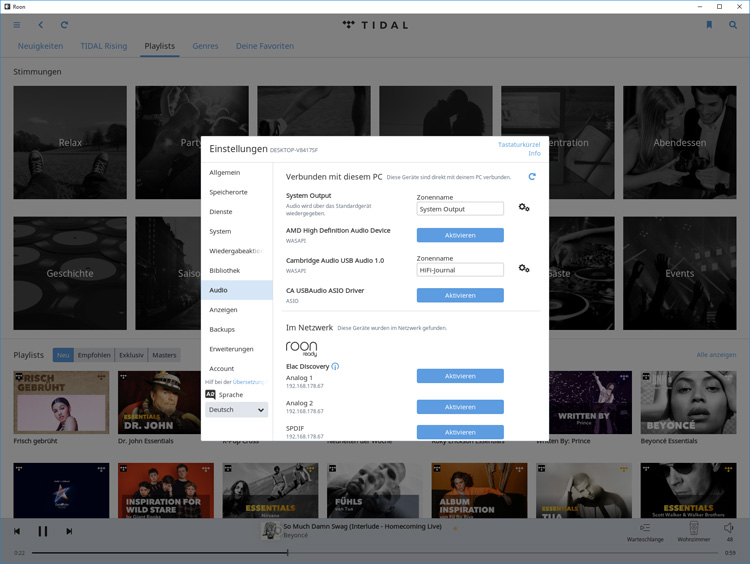Switch to the TIDAL Rising tab
Screen dimensions: 750x564
[104, 46]
